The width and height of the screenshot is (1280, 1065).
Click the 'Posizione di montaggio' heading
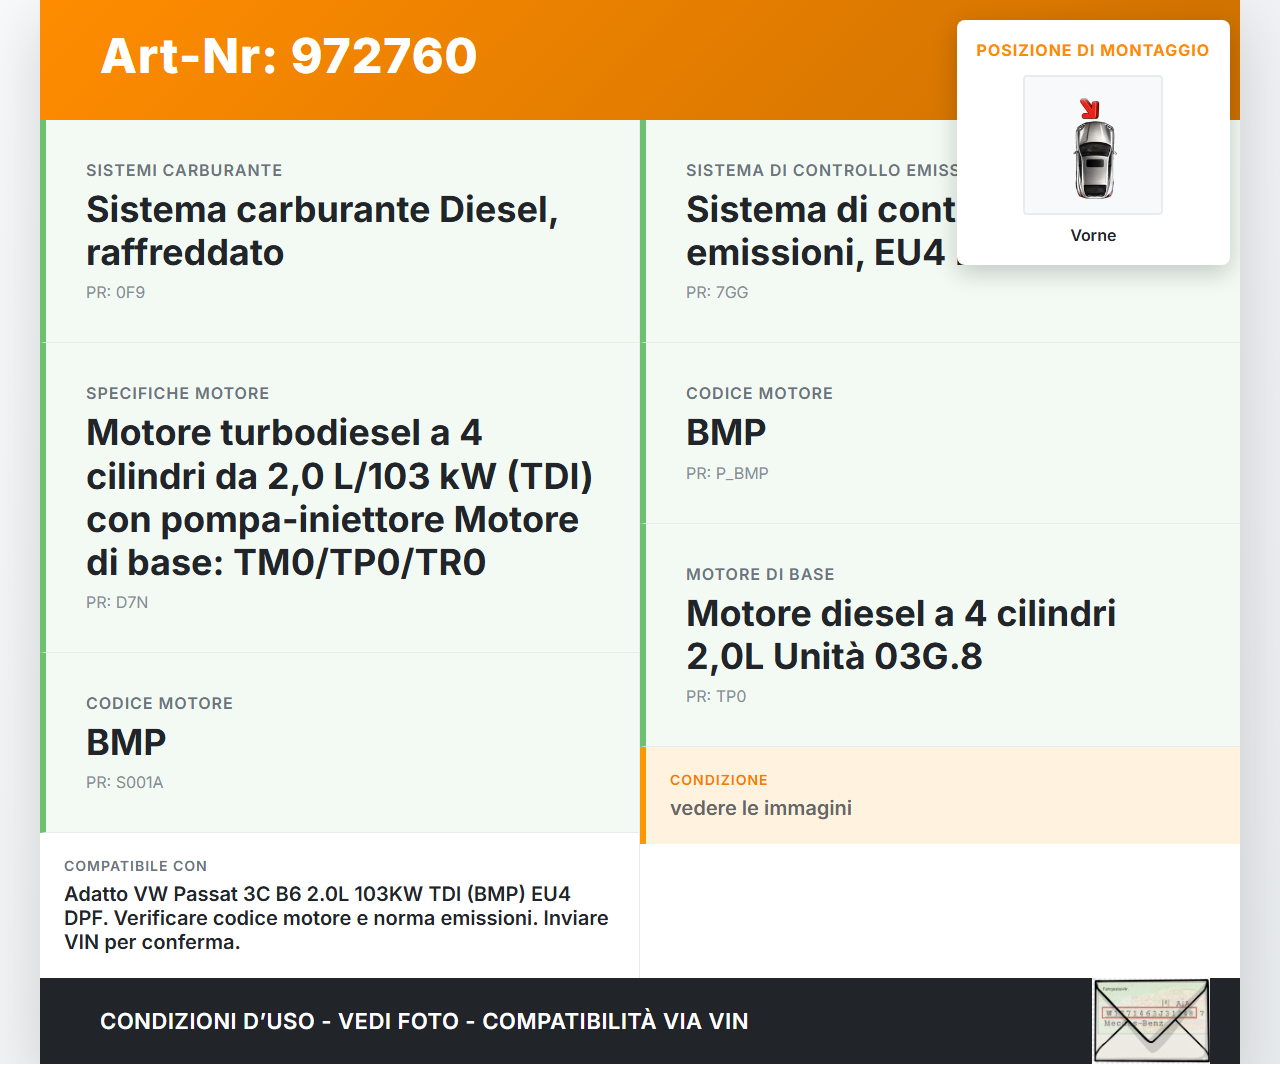pyautogui.click(x=1092, y=51)
